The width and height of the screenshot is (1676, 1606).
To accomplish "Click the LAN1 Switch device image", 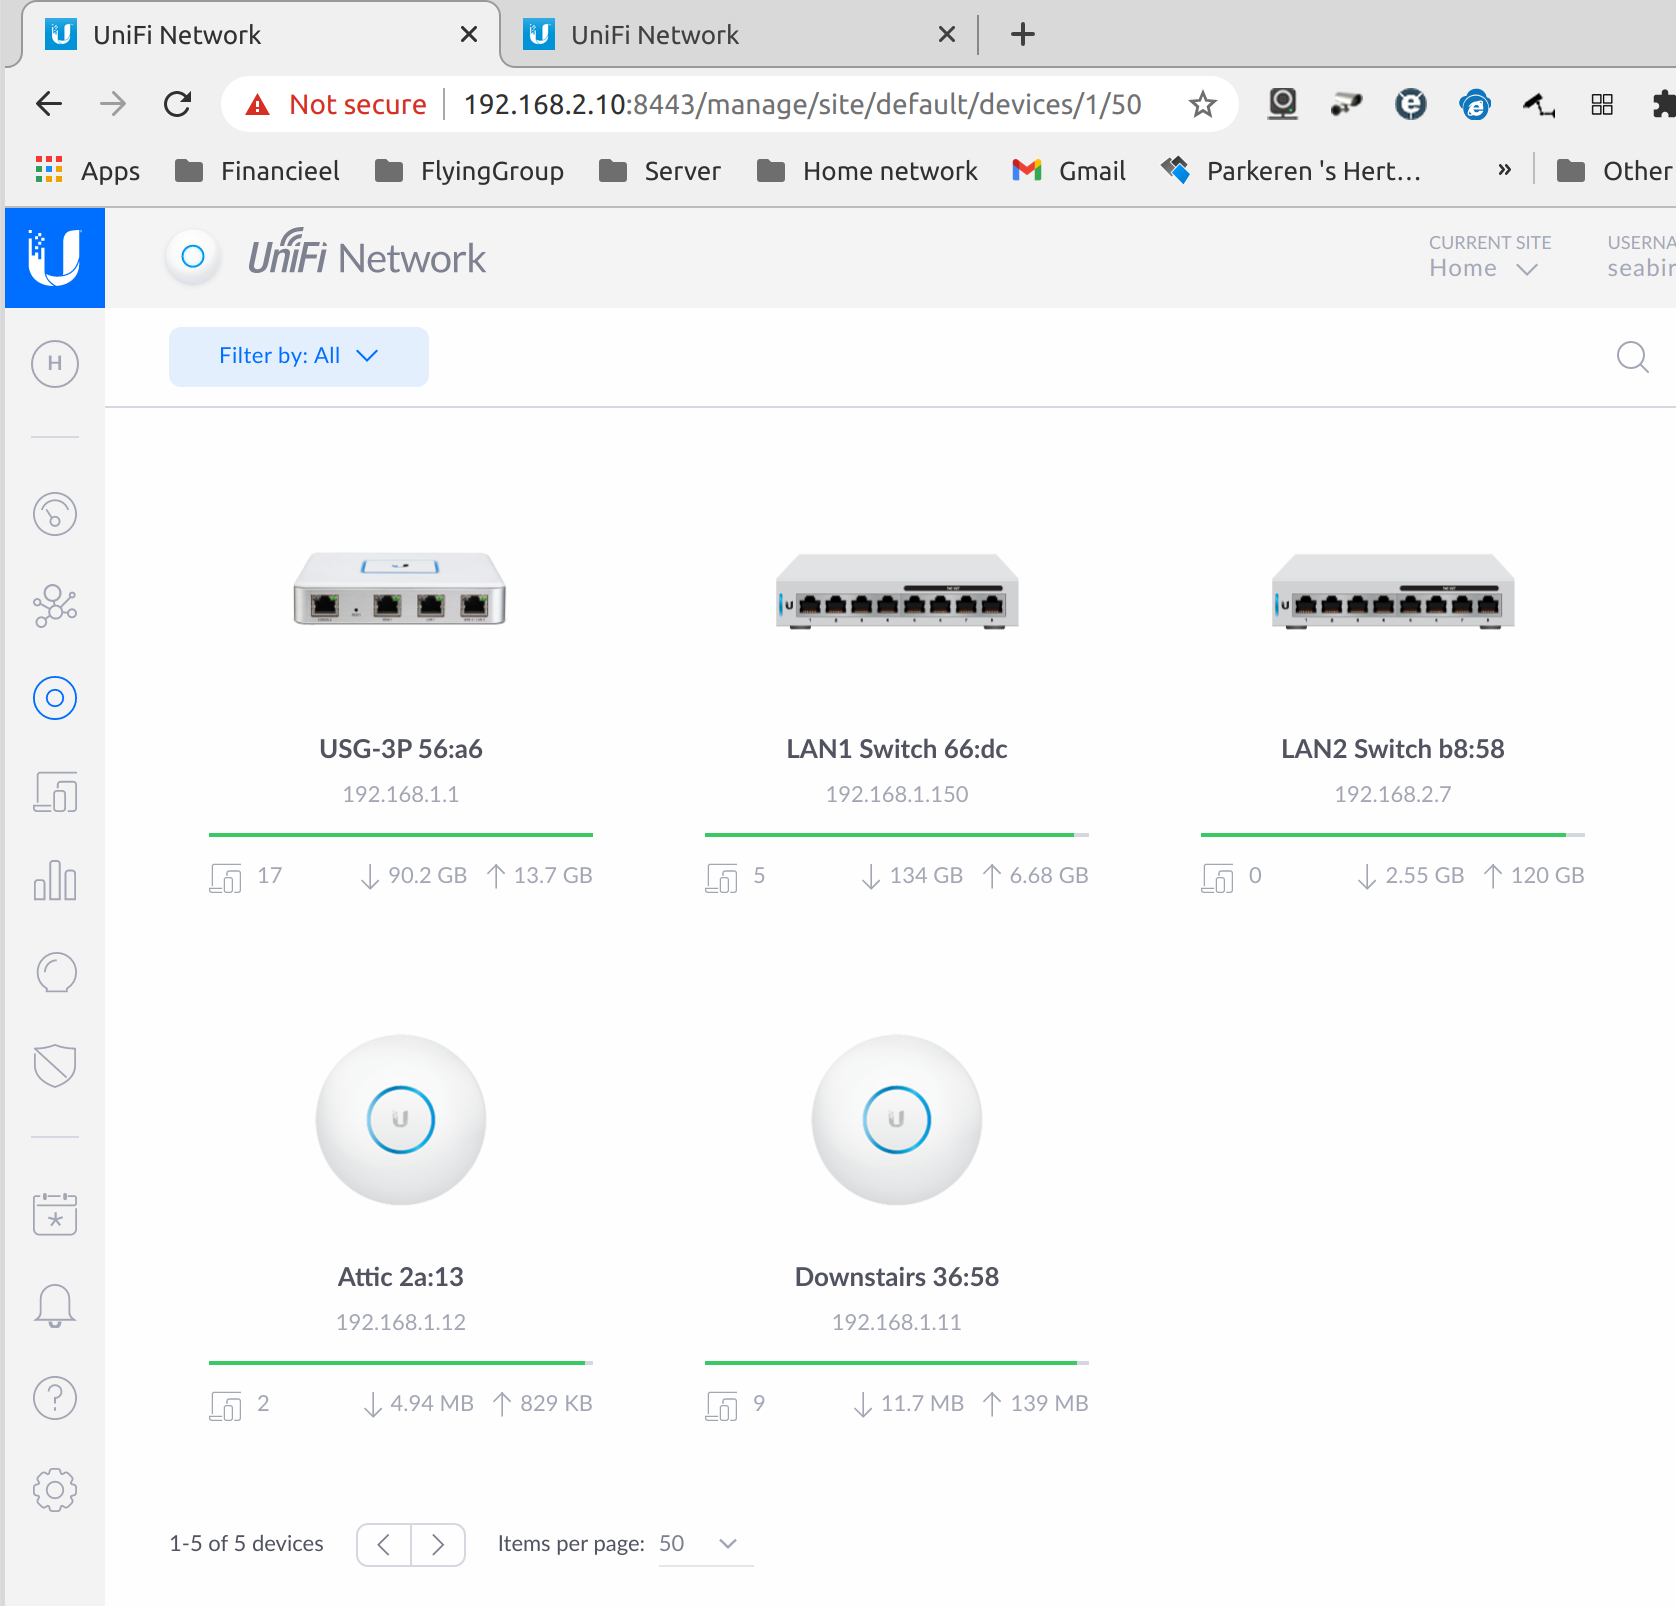I will point(897,591).
